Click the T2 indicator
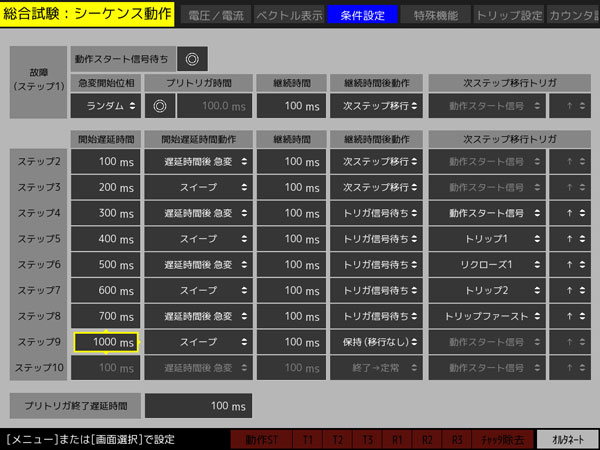 click(339, 439)
